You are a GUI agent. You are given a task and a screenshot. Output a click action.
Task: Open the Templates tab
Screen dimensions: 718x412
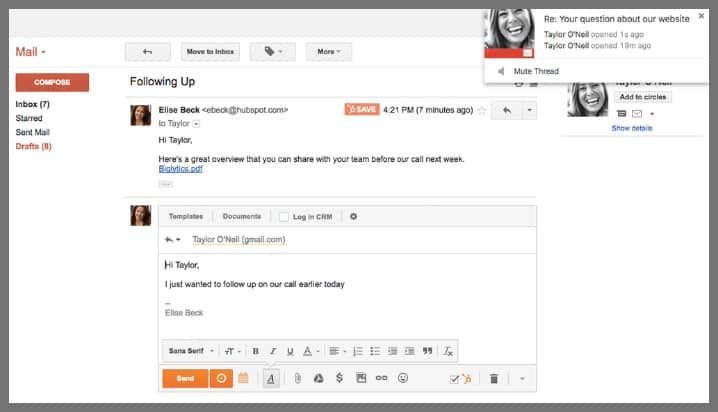pos(186,216)
